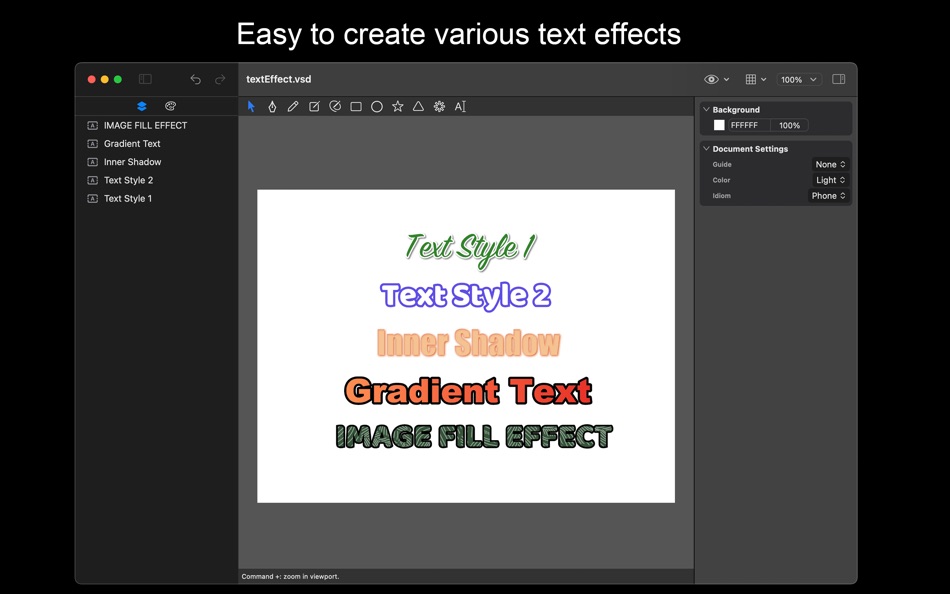Image resolution: width=950 pixels, height=594 pixels.
Task: Open the Guide dropdown set to None
Action: coord(830,164)
